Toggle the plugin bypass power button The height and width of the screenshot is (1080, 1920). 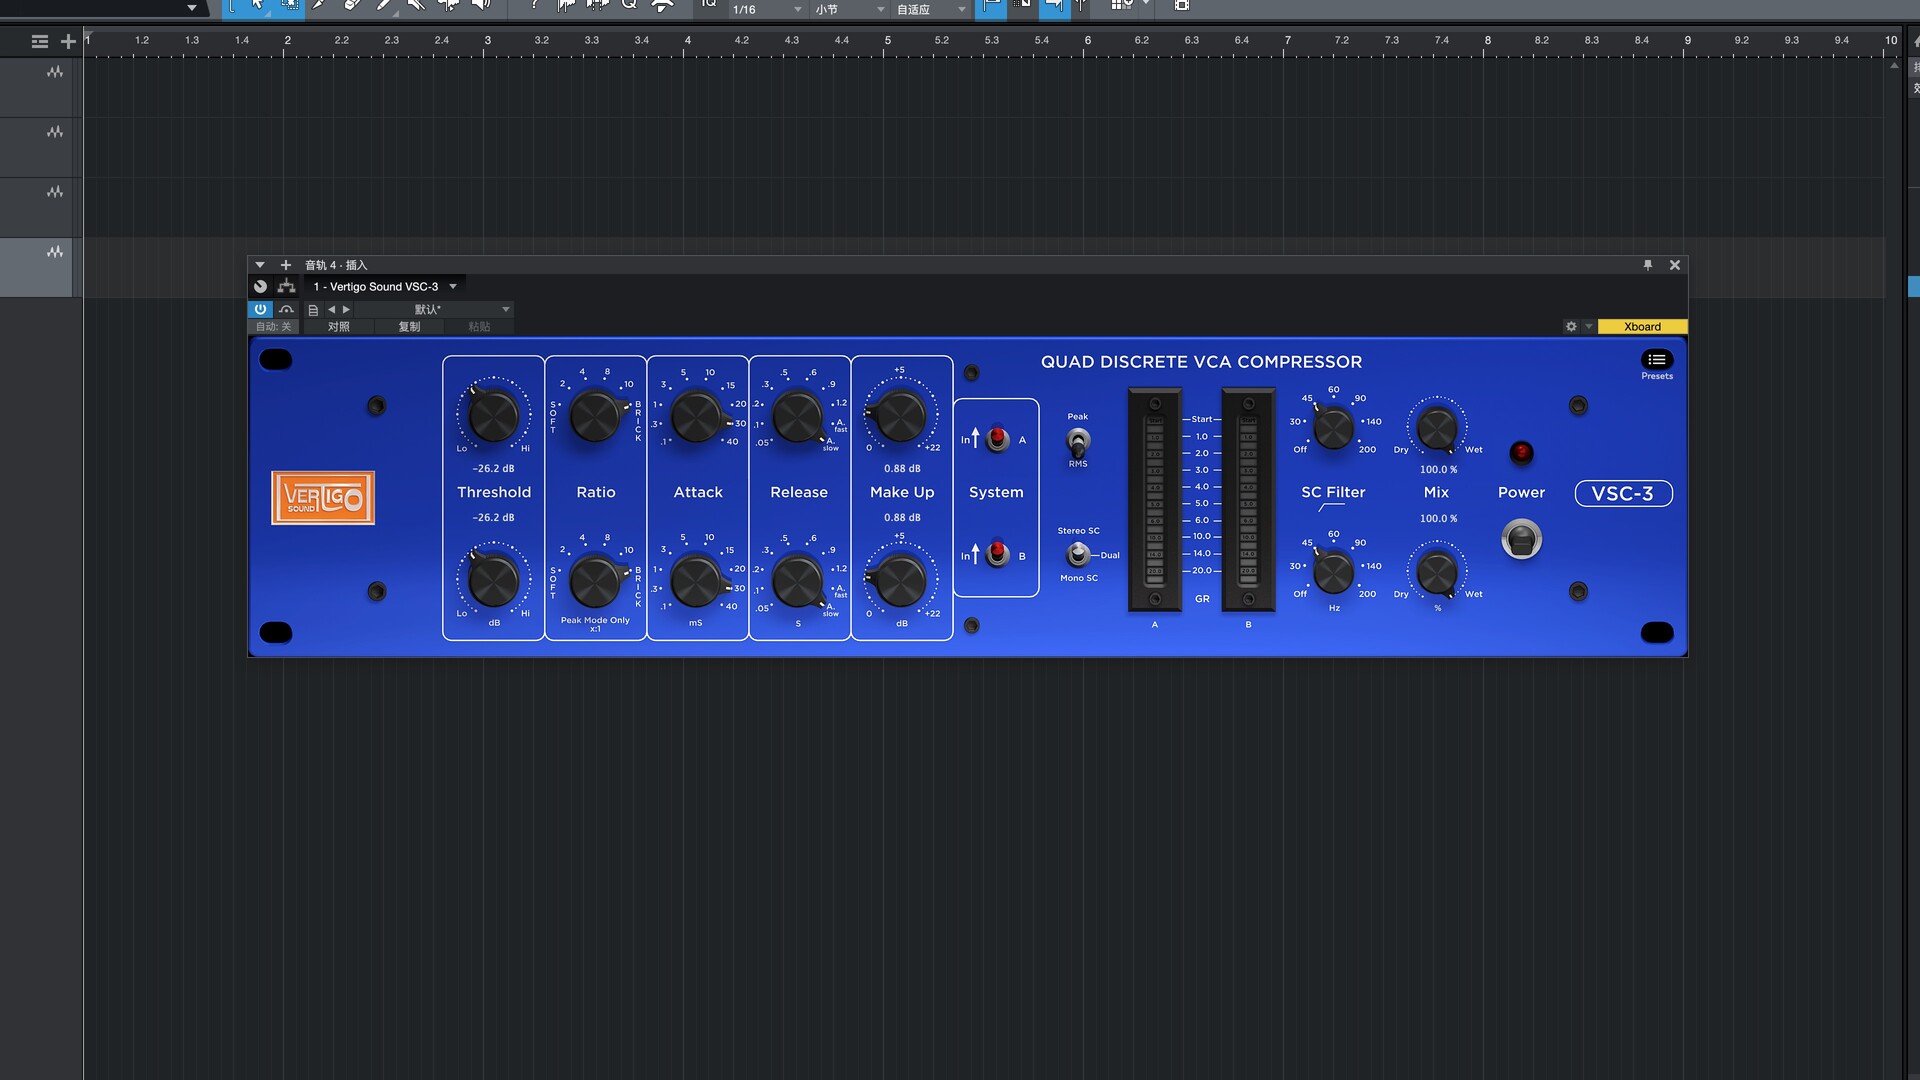click(260, 310)
